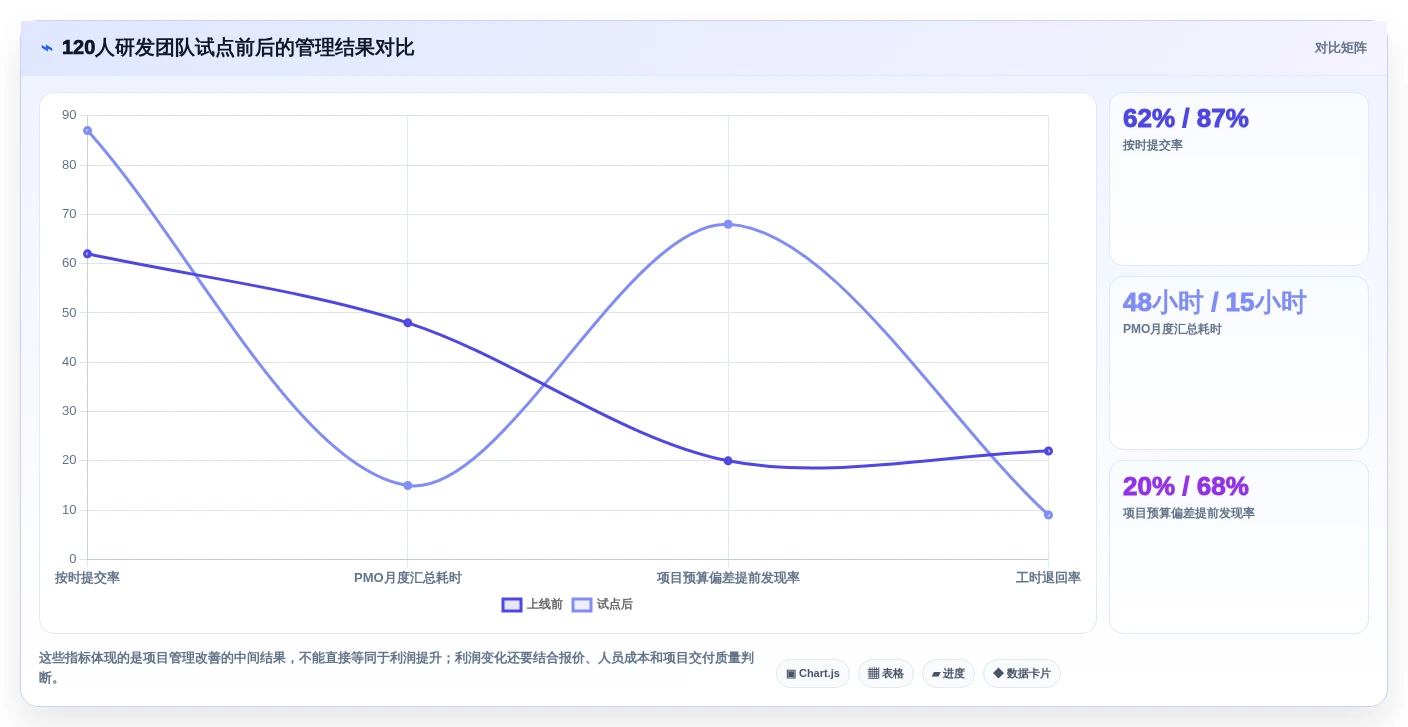Select the 表格 tag chip
The width and height of the screenshot is (1408, 727).
coord(886,674)
